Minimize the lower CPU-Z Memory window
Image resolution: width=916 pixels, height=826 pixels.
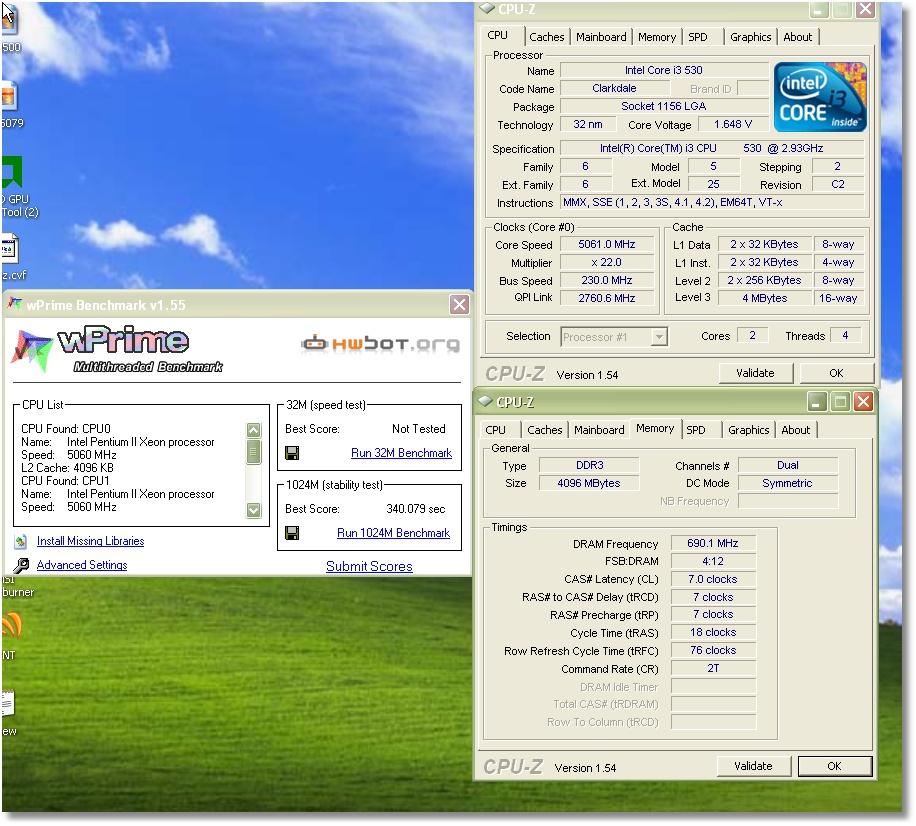(817, 401)
